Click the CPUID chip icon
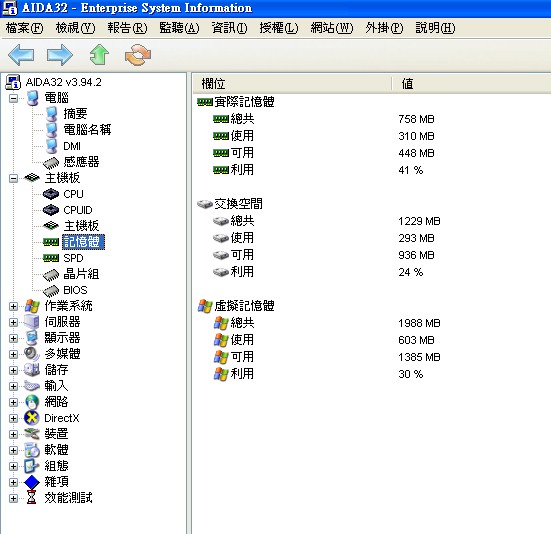 click(x=51, y=210)
